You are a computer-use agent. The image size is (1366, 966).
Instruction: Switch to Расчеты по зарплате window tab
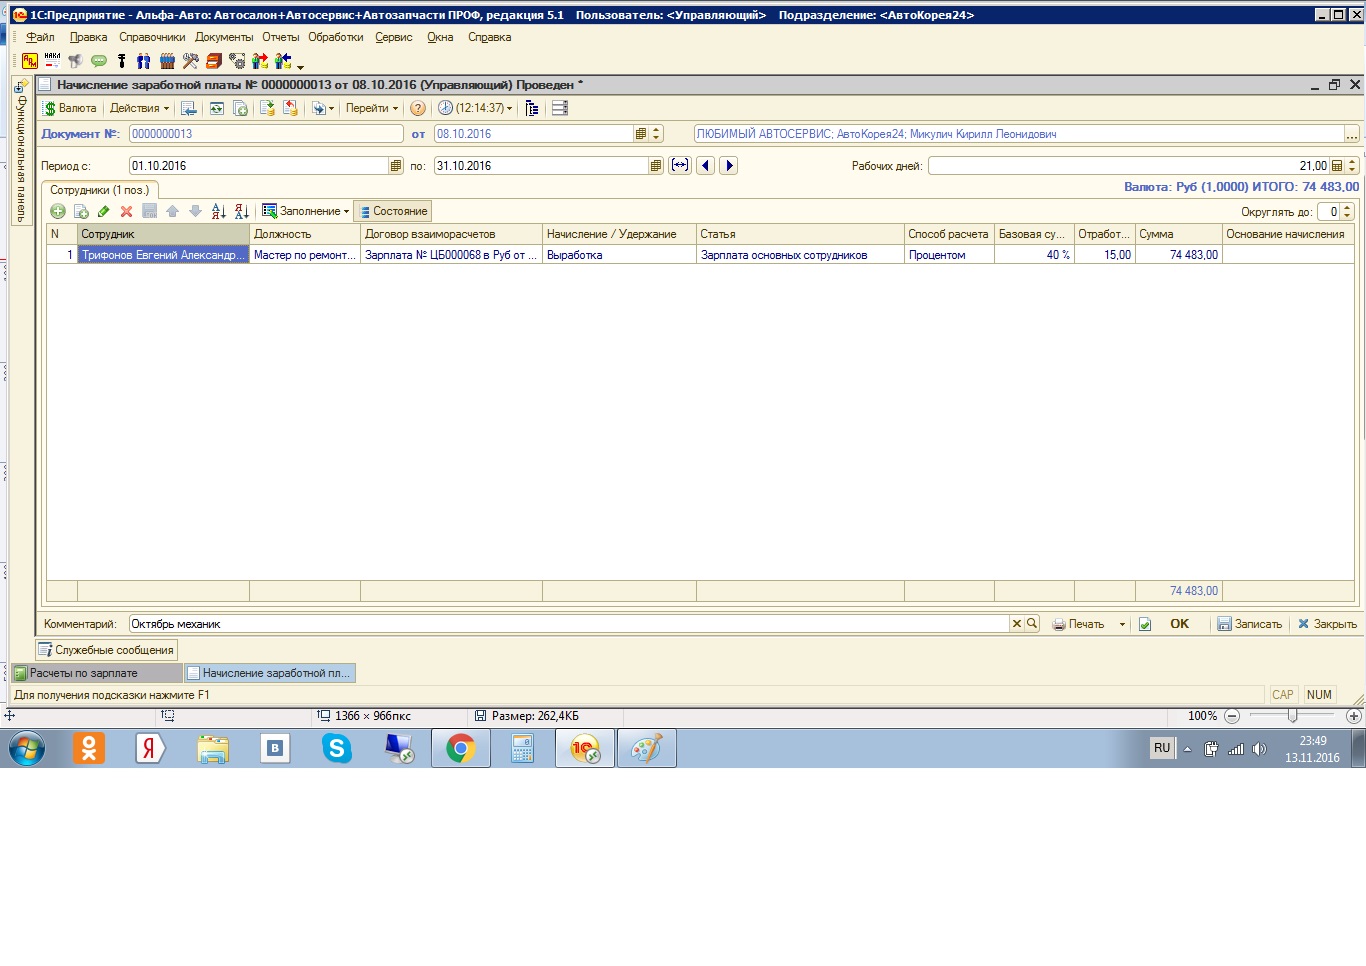(96, 673)
